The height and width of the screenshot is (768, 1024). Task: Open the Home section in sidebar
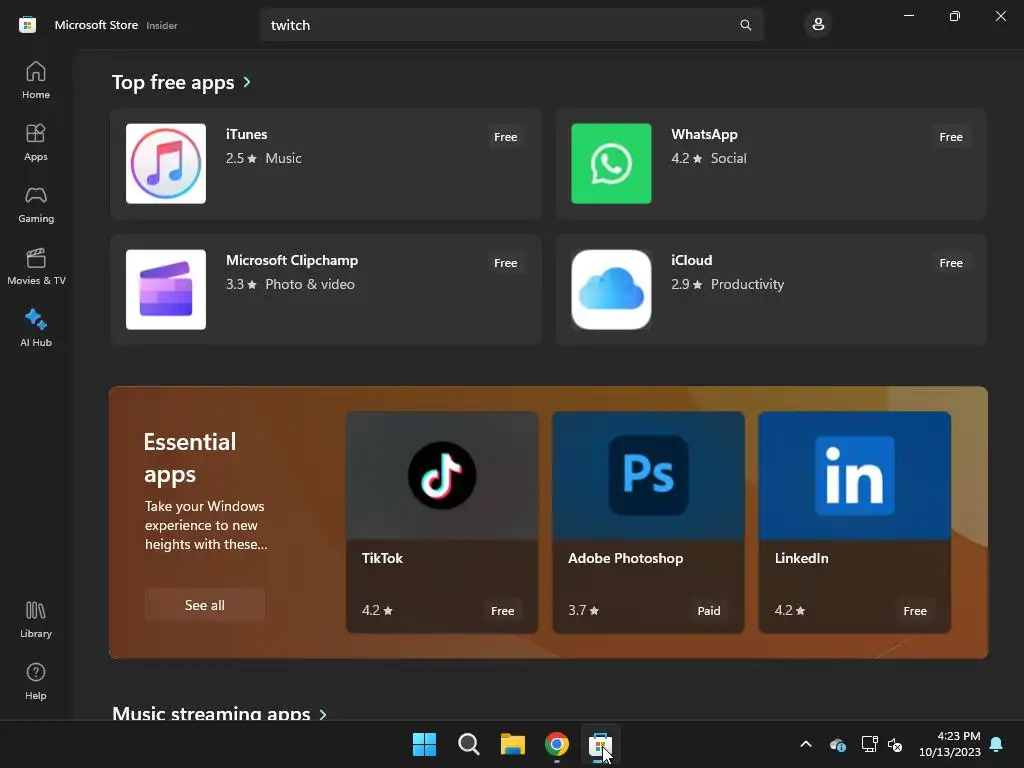(36, 80)
